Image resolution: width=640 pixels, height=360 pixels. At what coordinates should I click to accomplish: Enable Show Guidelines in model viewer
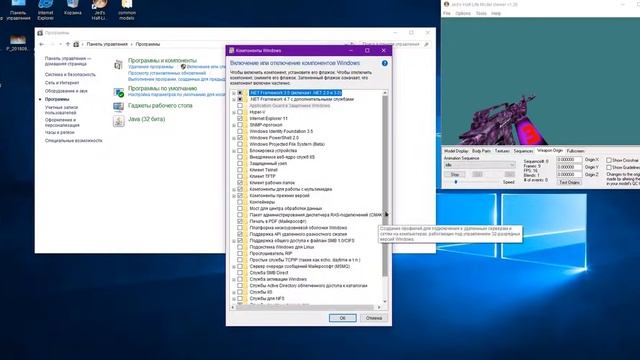click(x=609, y=167)
